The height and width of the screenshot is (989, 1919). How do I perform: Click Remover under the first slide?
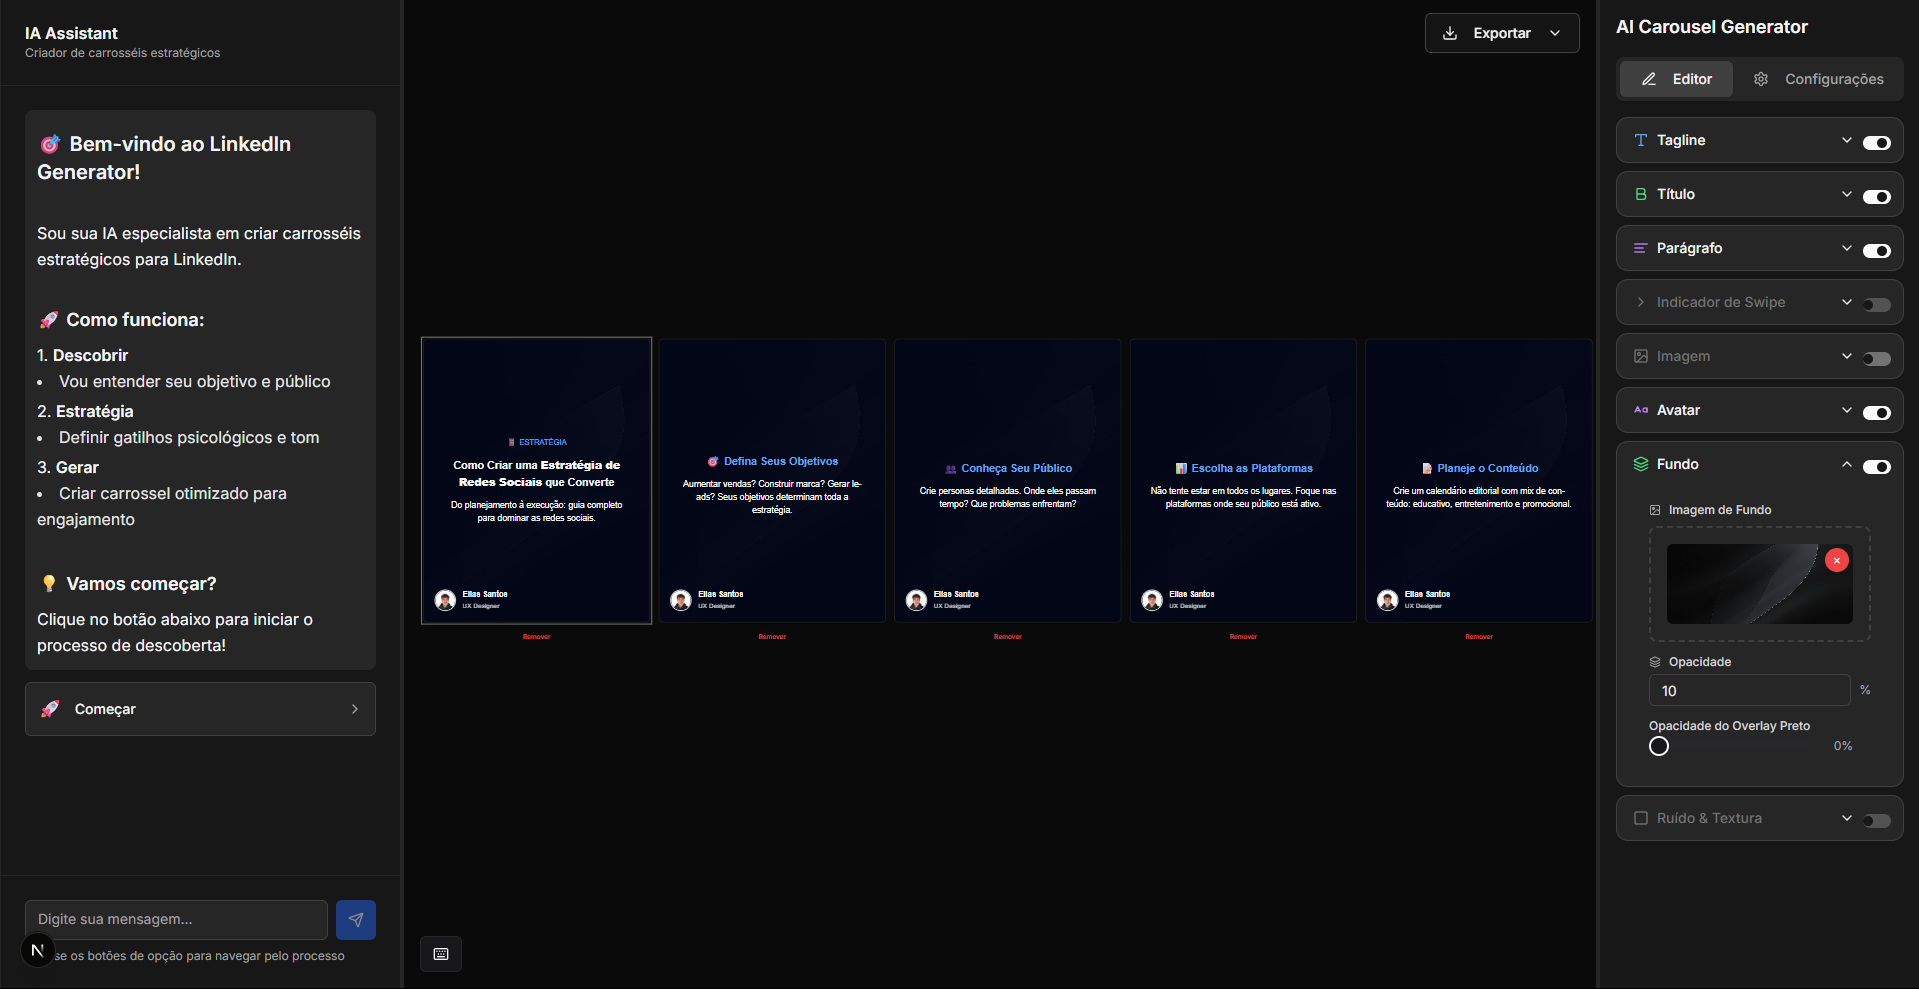pyautogui.click(x=536, y=637)
